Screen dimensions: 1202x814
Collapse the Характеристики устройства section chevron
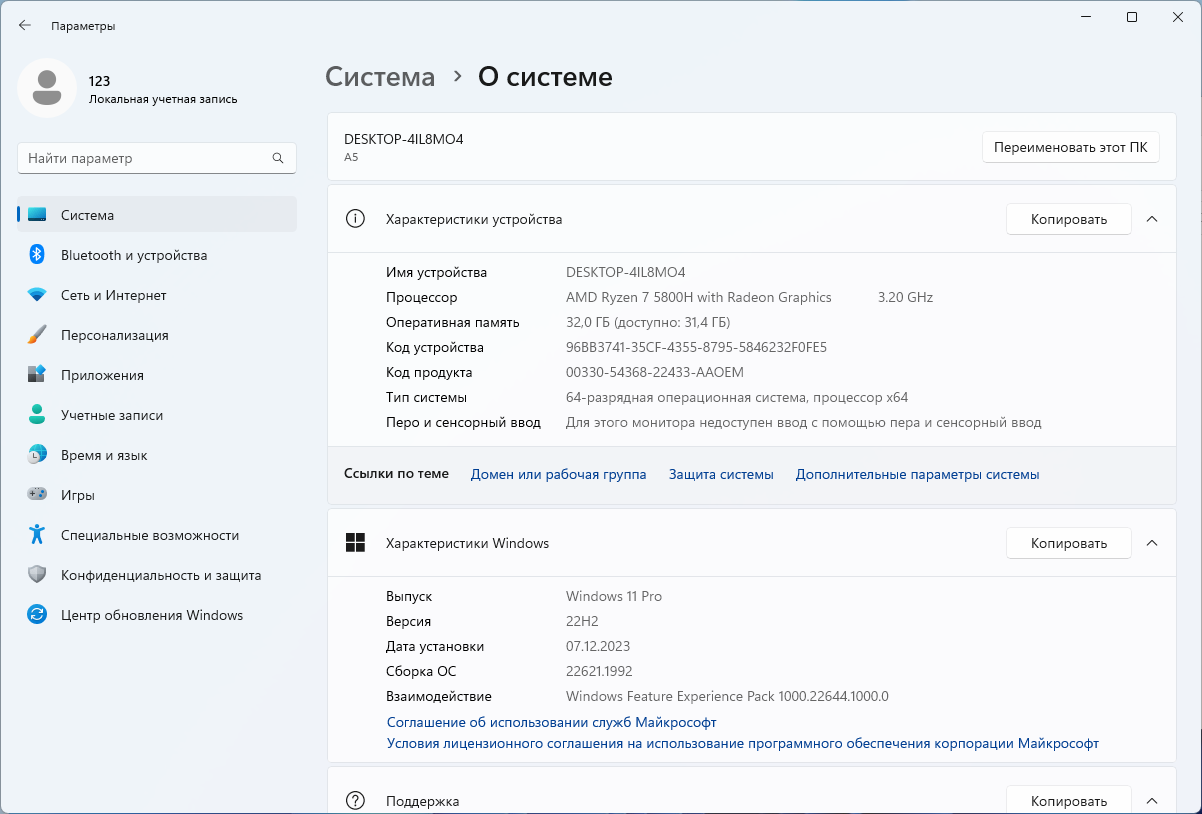(x=1151, y=219)
